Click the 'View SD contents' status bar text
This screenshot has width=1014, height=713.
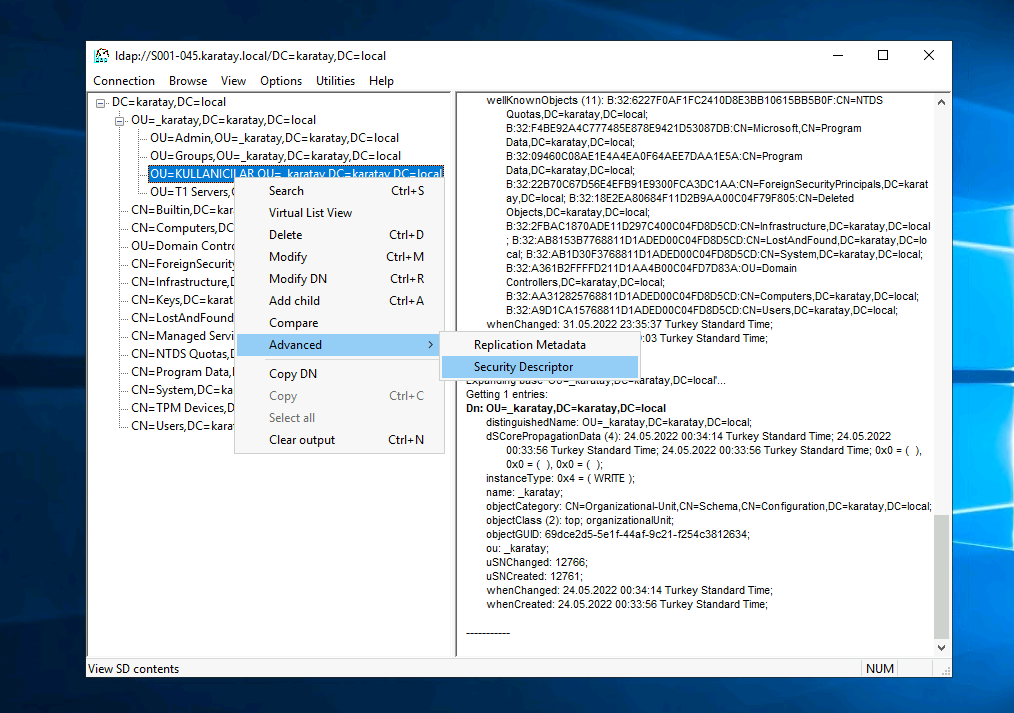134,669
